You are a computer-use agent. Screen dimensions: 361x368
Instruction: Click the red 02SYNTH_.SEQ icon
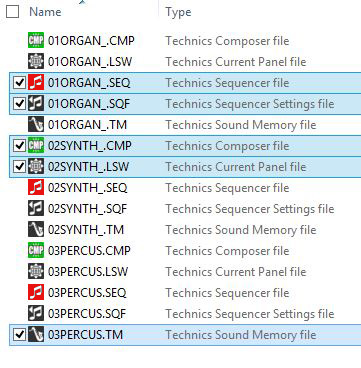(x=36, y=188)
